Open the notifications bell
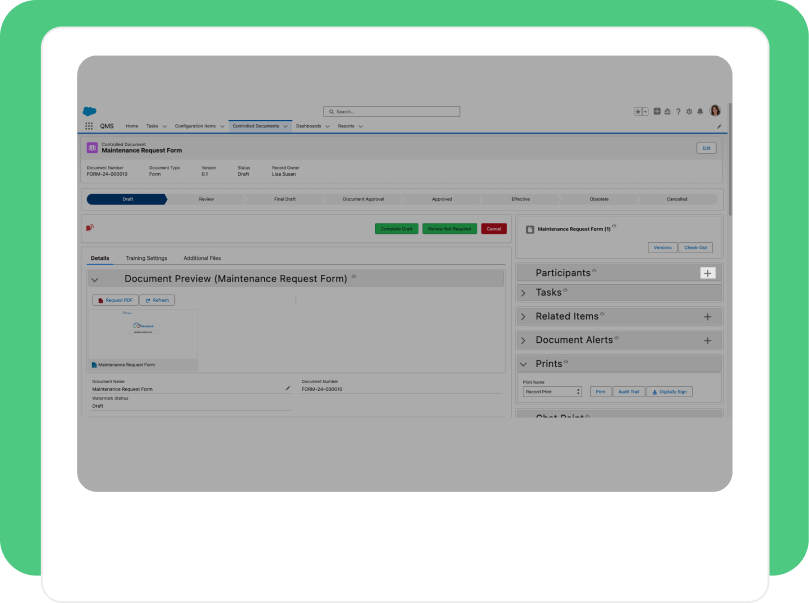Screen dimensions: 809x603 700,111
